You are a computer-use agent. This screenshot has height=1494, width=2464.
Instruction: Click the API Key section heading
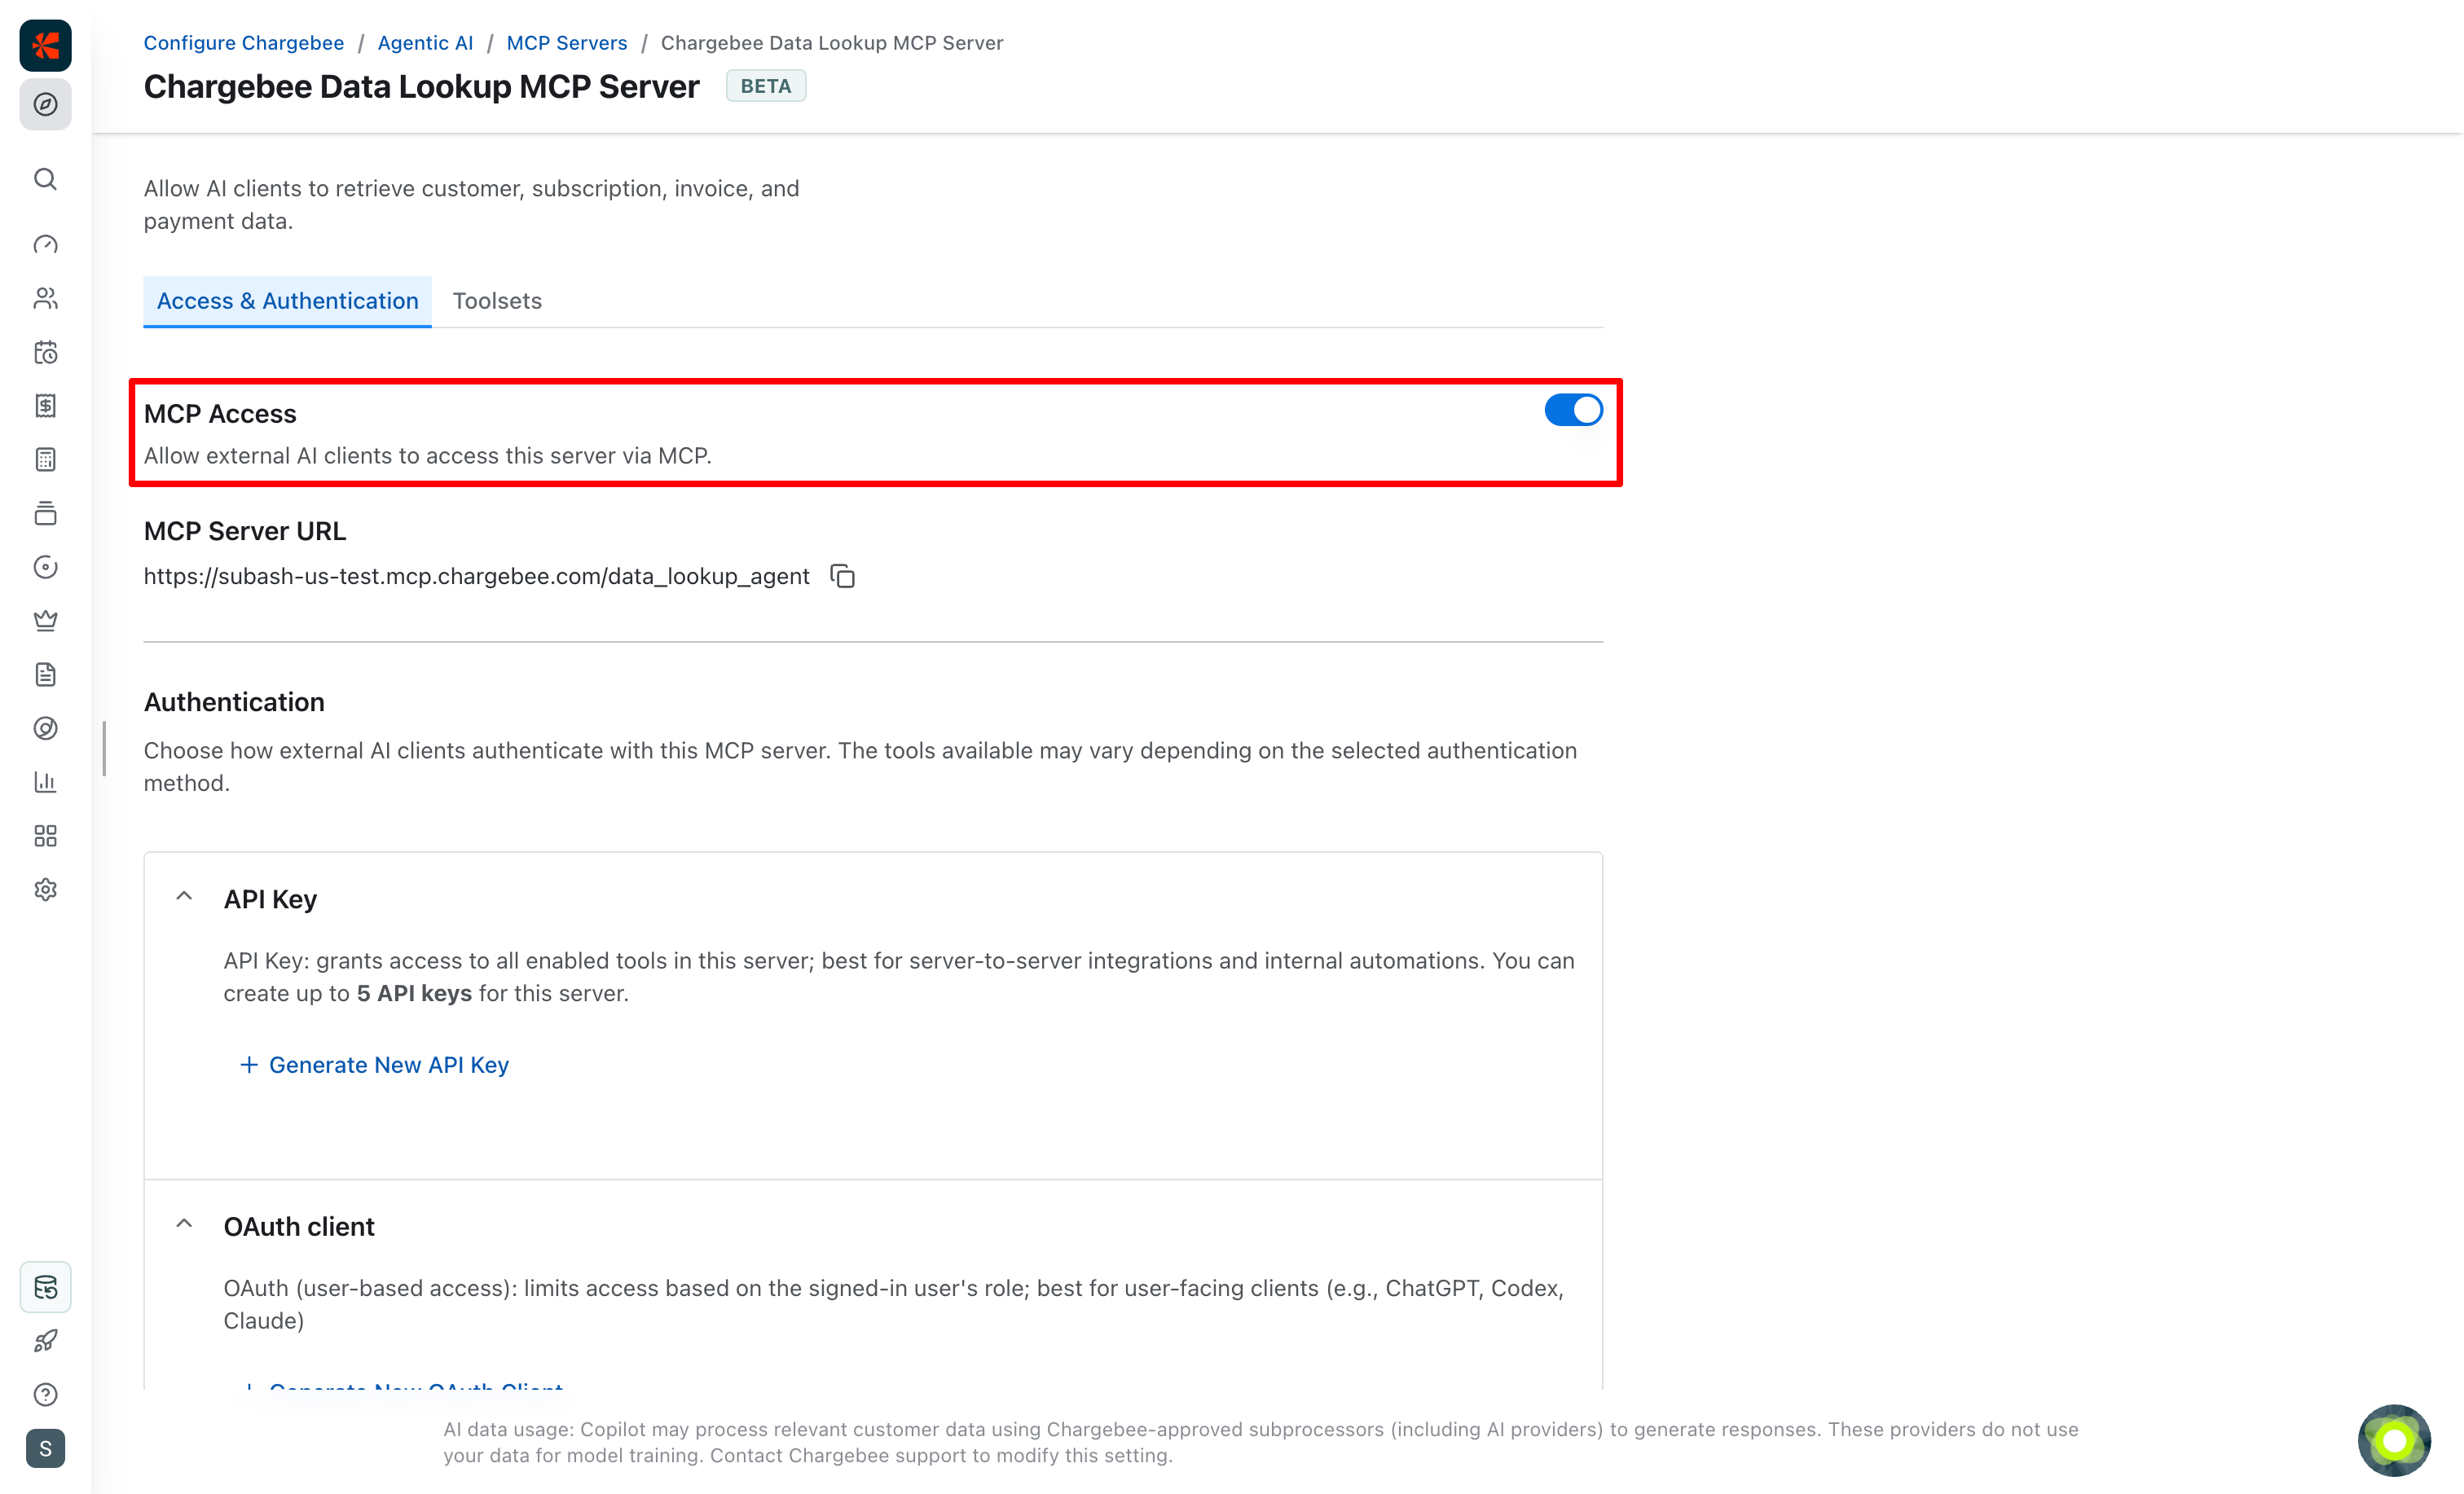(x=270, y=899)
